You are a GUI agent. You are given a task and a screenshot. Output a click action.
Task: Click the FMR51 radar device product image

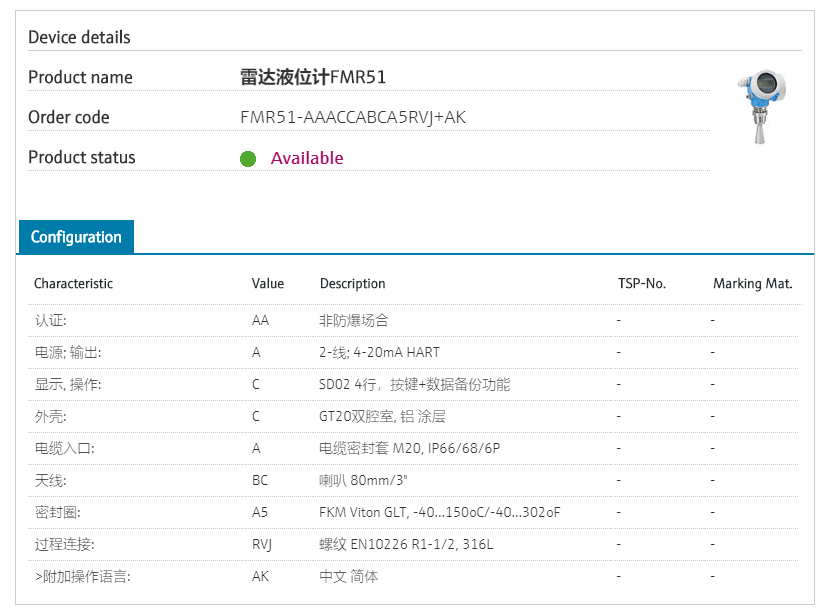coord(761,107)
